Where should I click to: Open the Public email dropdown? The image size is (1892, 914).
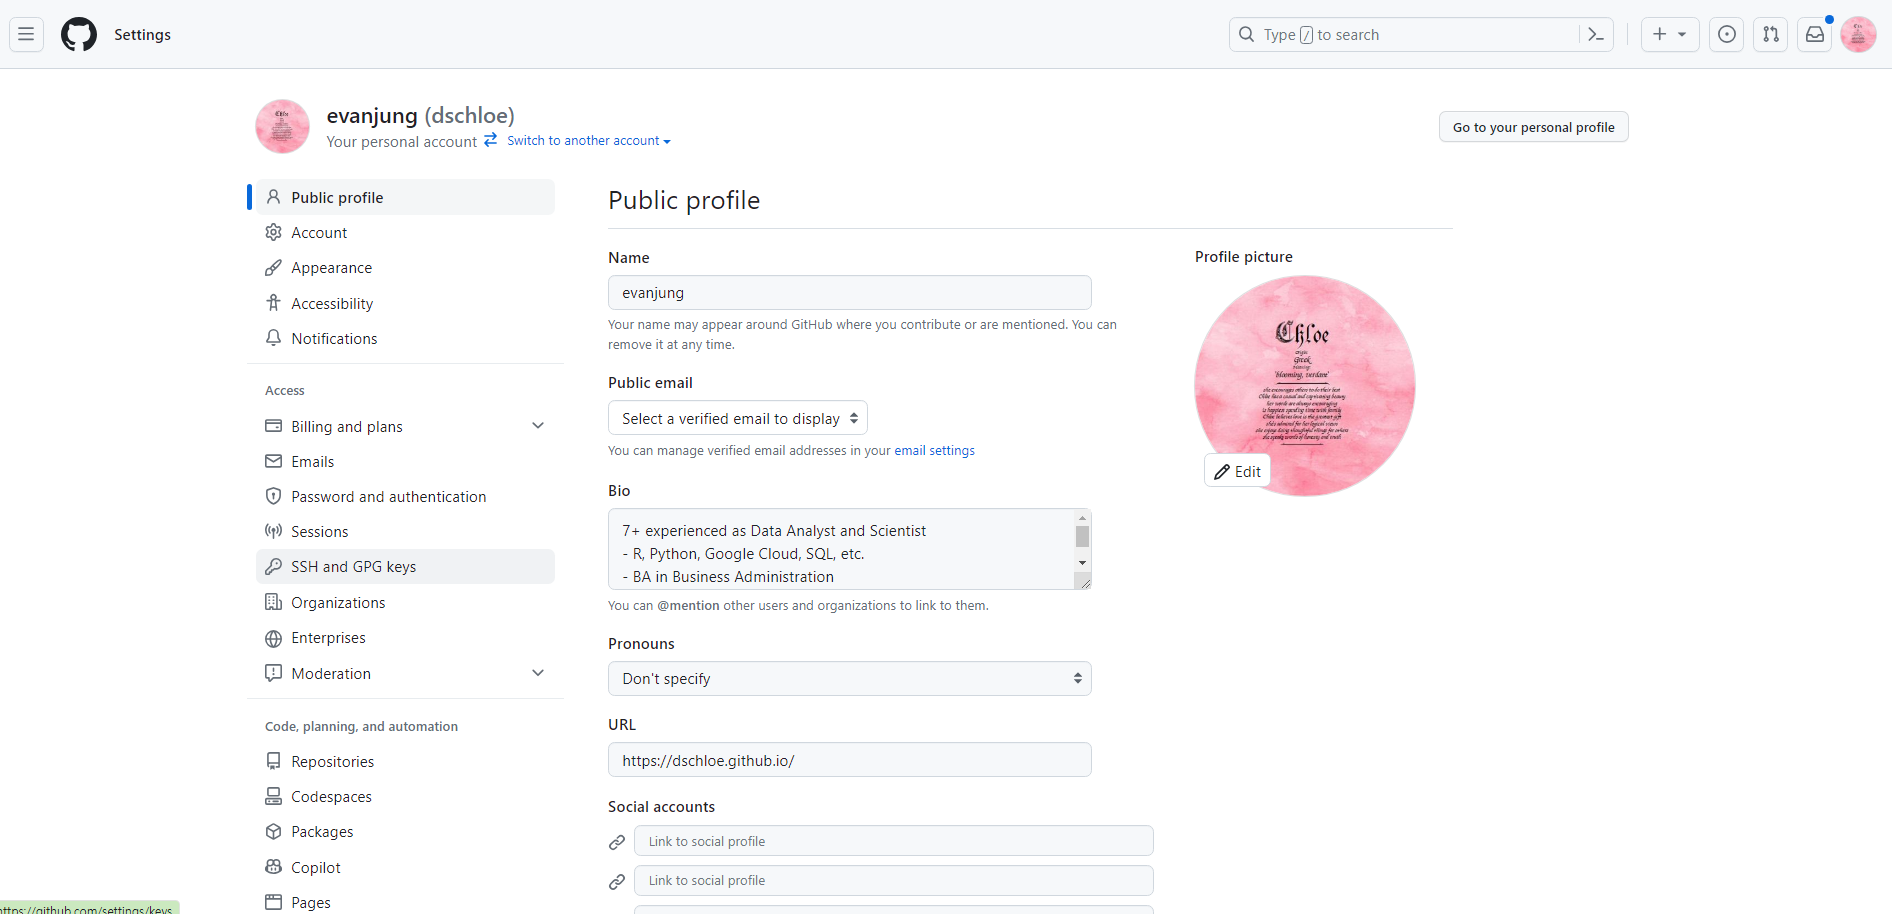click(738, 418)
